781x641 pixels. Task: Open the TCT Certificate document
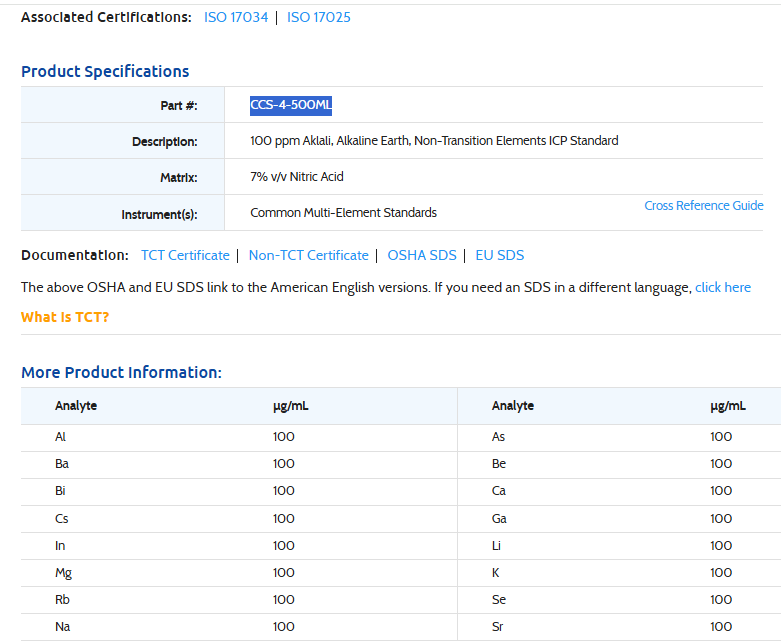point(185,255)
